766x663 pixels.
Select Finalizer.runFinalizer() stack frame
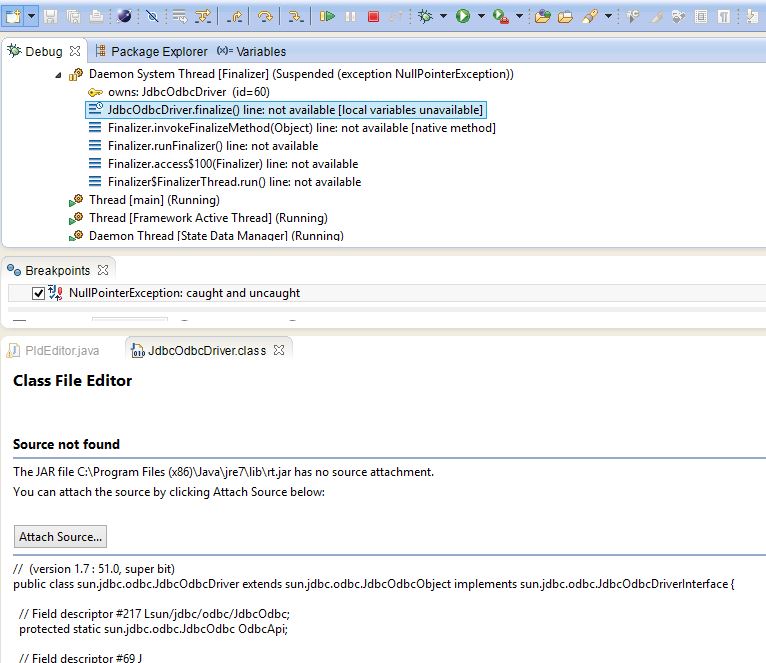coord(203,146)
